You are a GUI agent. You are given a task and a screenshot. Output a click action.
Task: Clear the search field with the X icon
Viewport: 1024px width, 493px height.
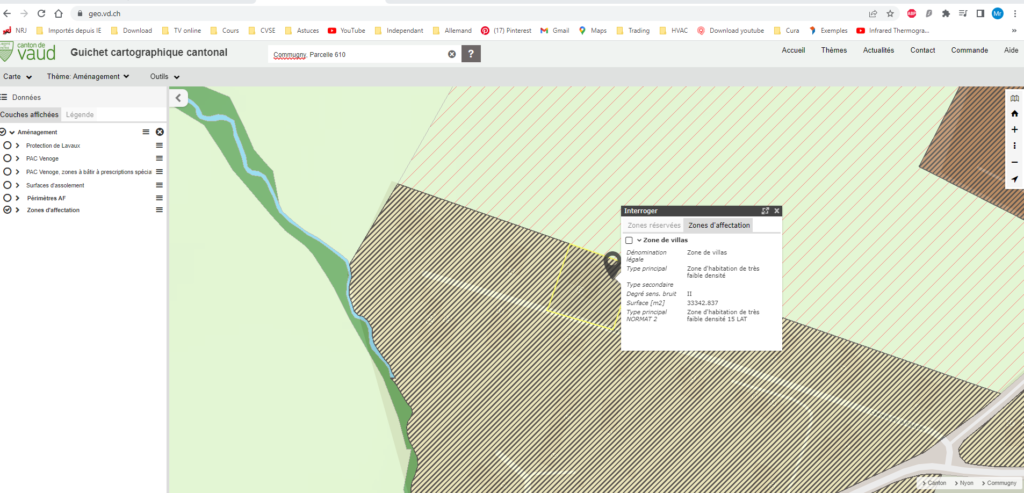click(451, 54)
